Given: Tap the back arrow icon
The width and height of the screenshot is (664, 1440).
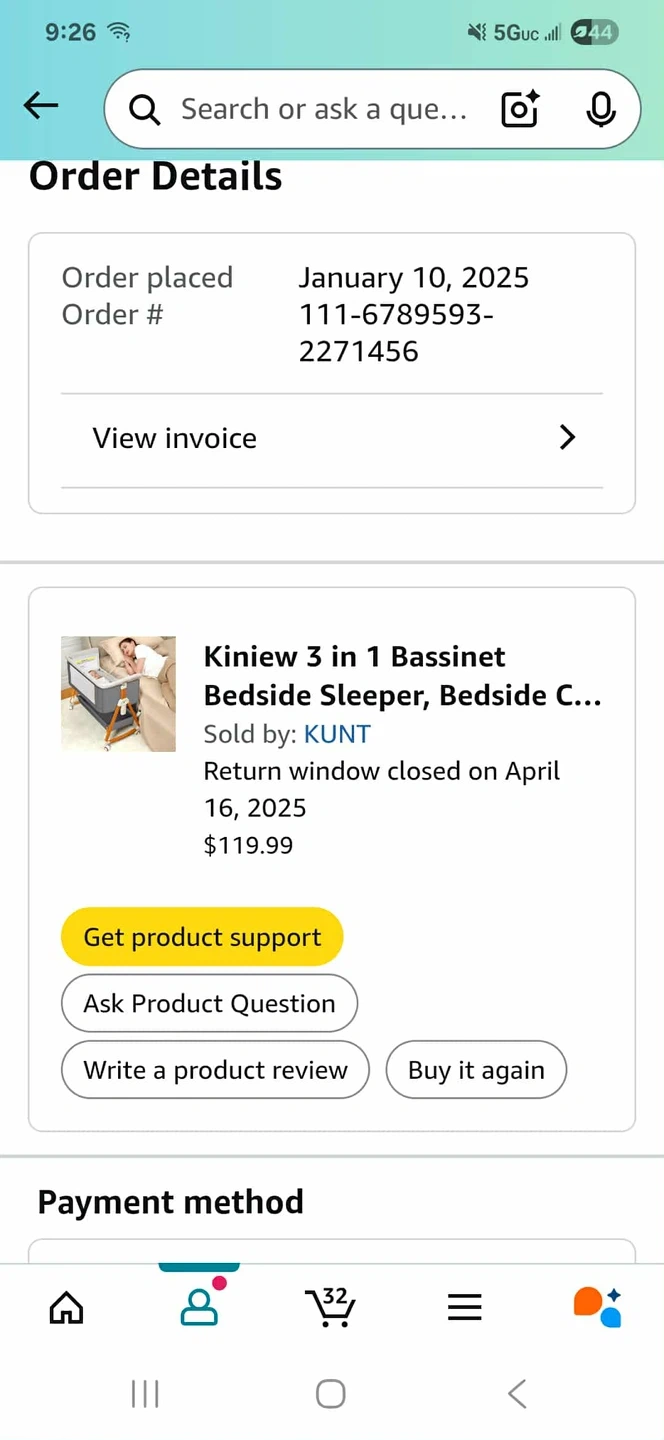Looking at the screenshot, I should (x=41, y=106).
